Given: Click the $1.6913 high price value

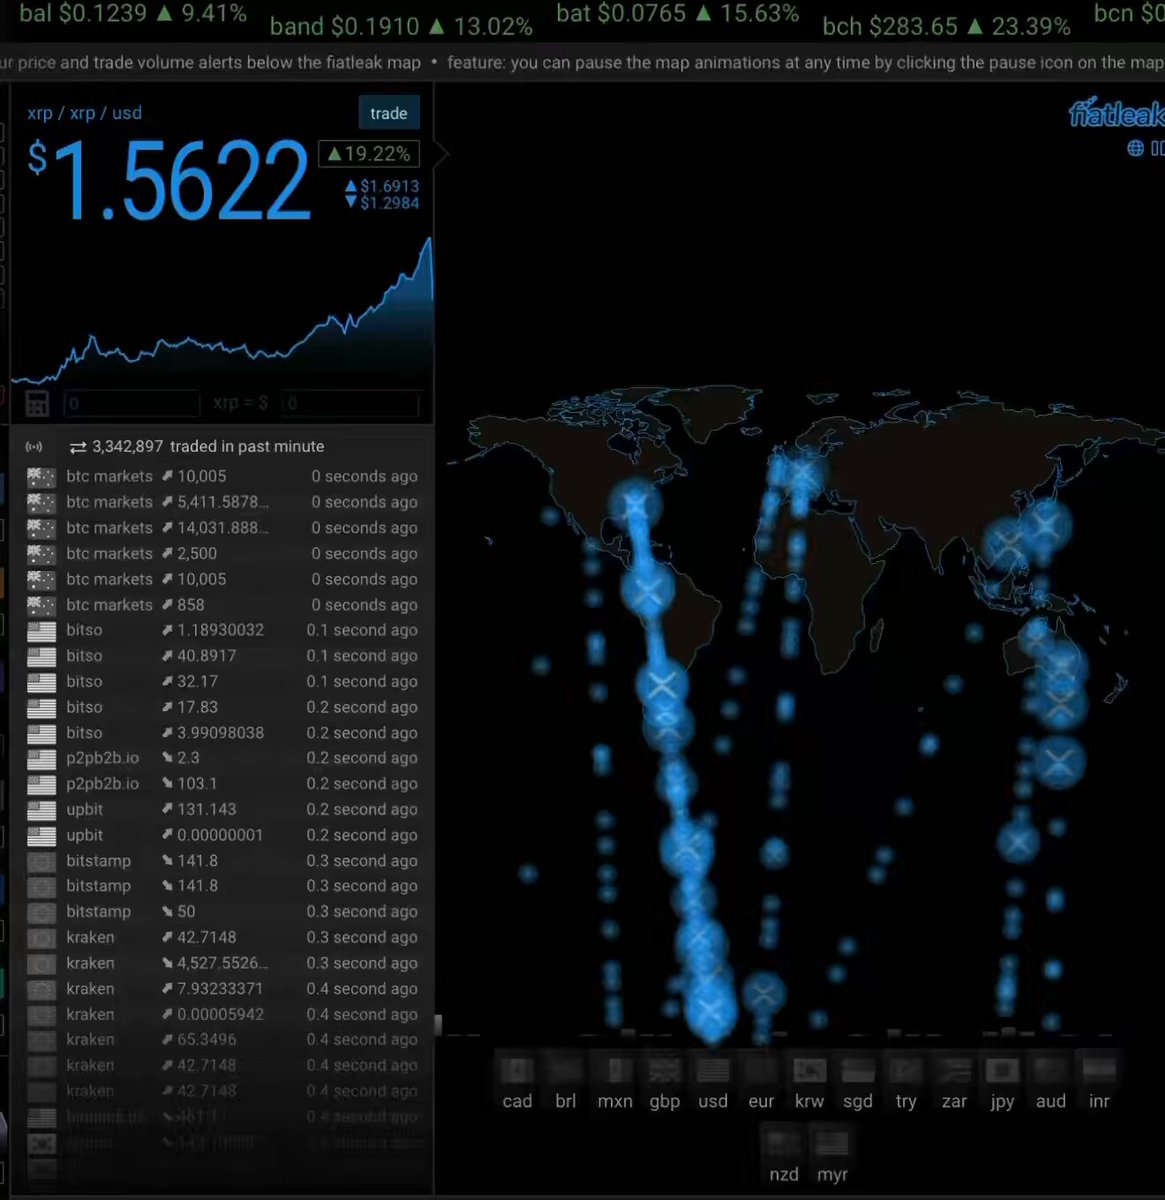Looking at the screenshot, I should pos(382,186).
